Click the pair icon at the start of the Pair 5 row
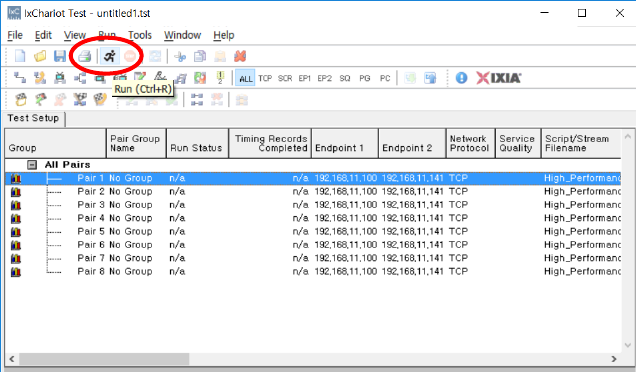Viewport: 636px width, 372px height. (16, 232)
